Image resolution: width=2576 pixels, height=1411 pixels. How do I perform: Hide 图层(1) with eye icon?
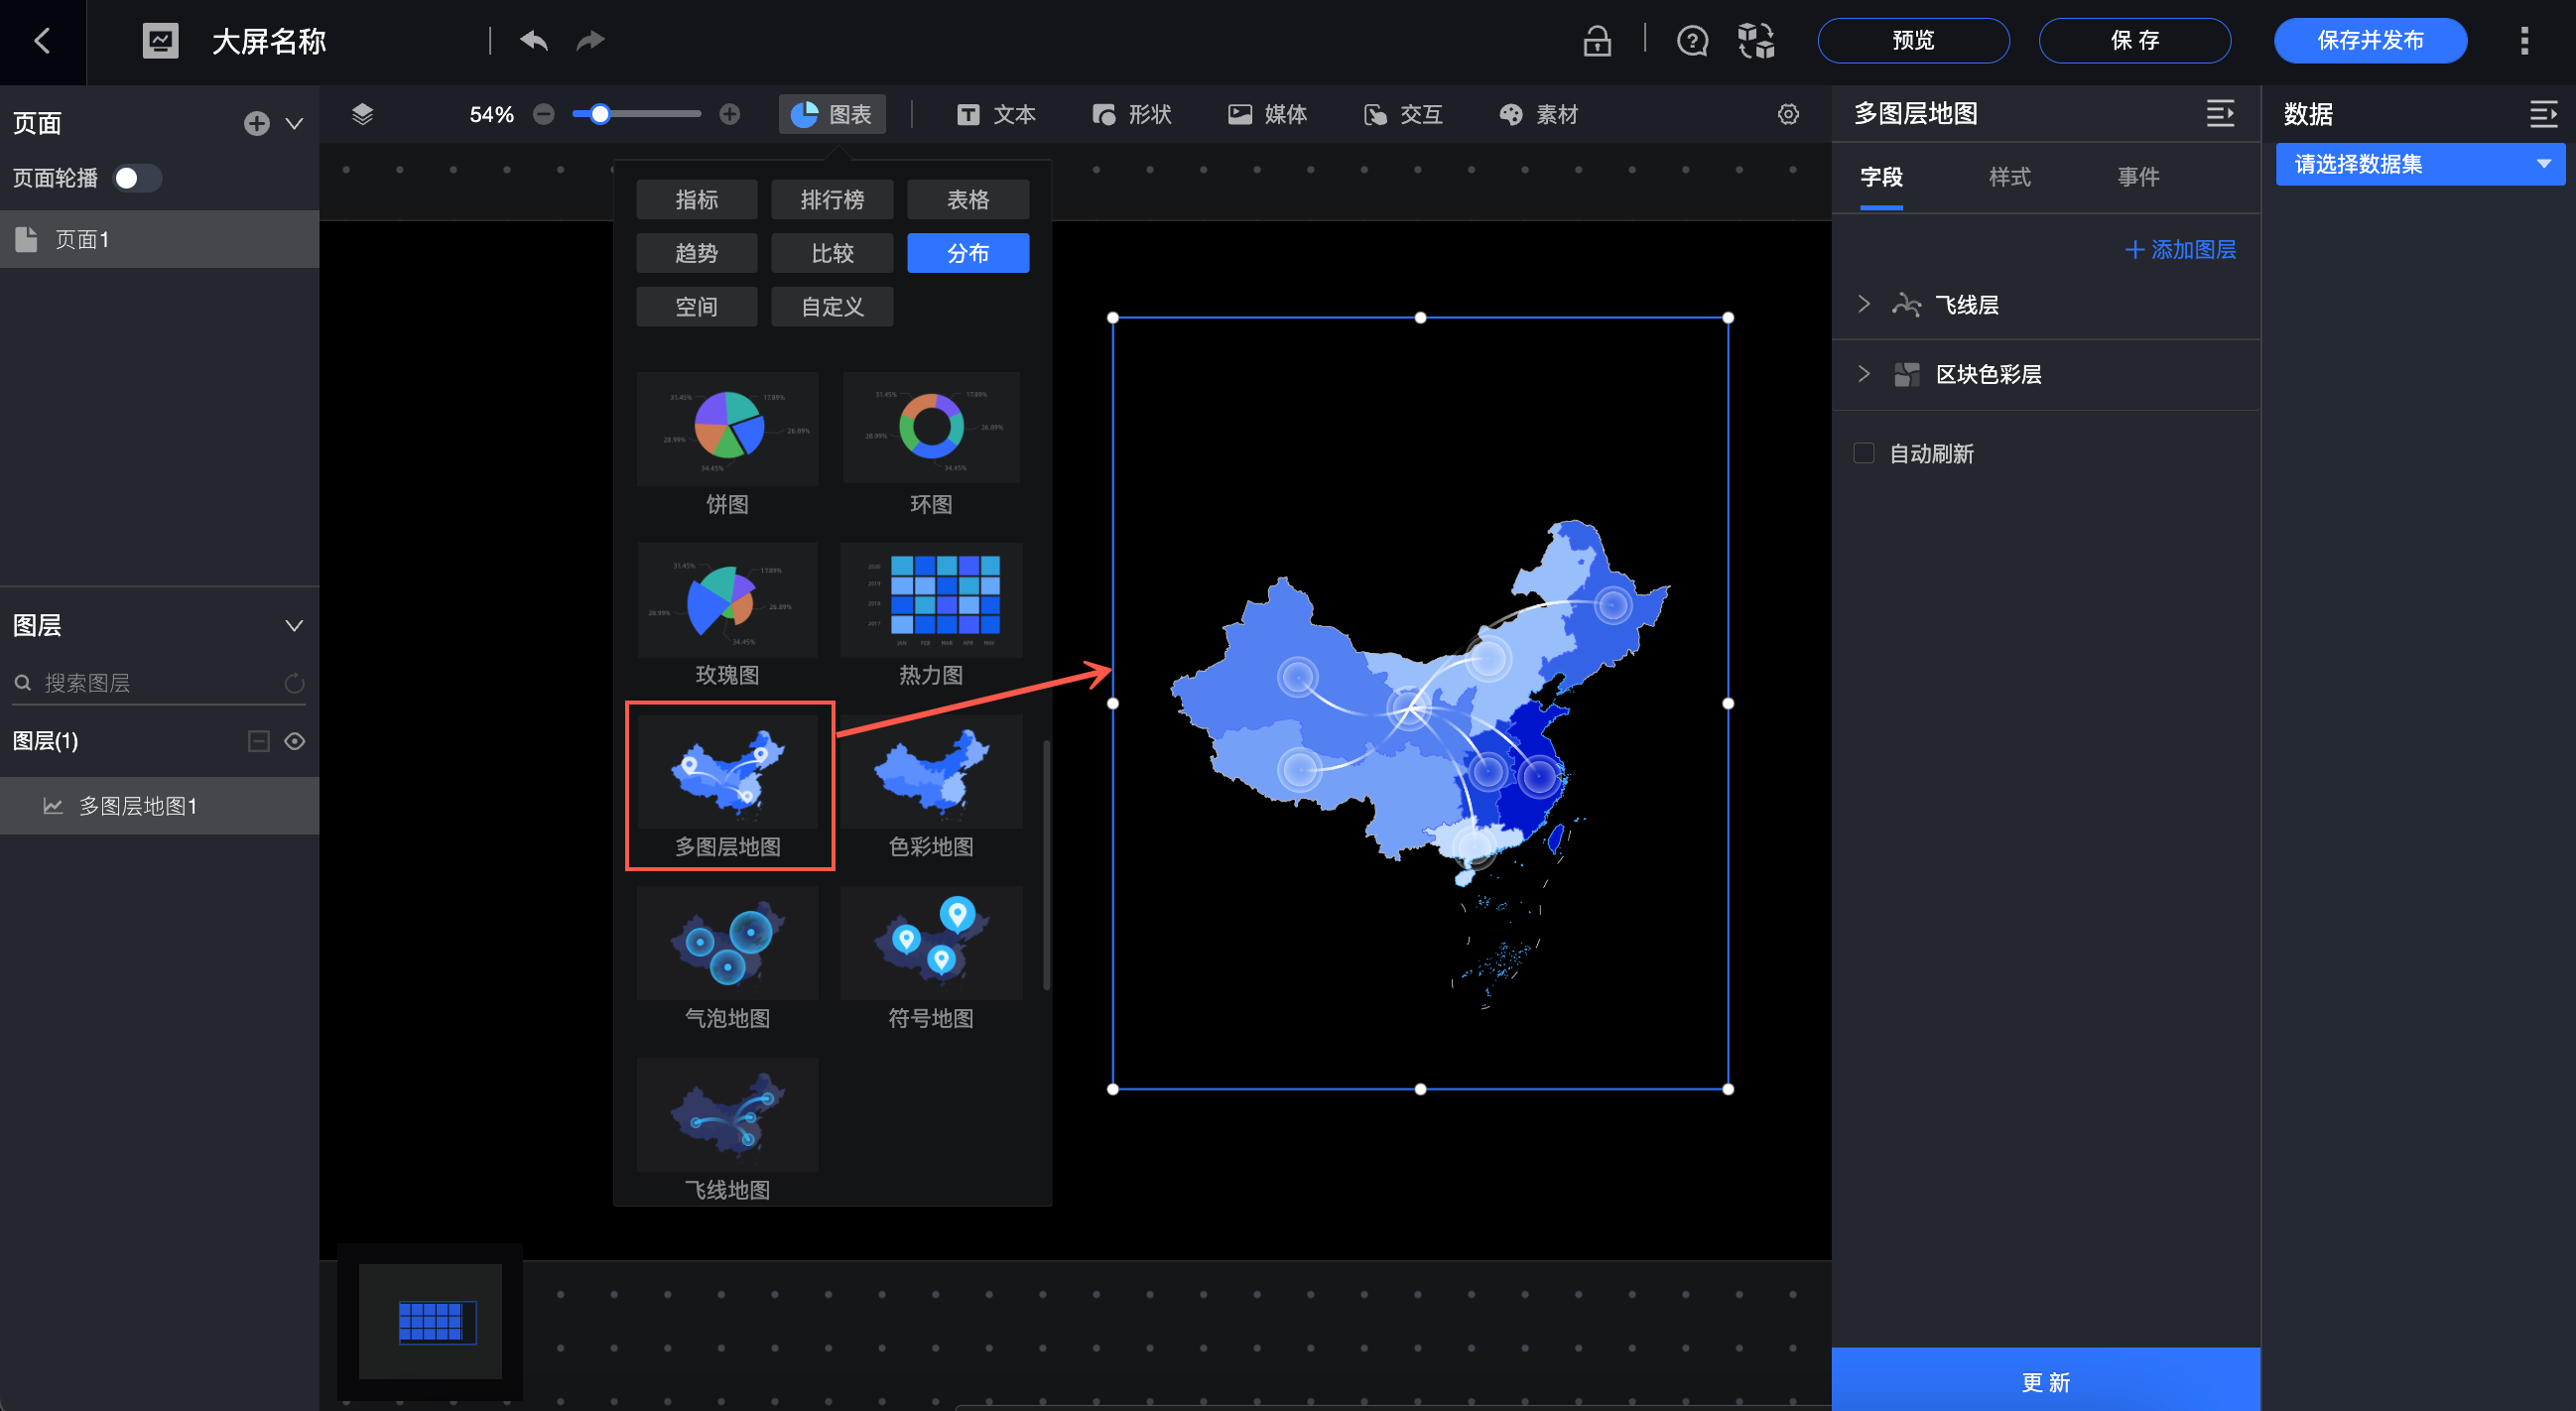coord(294,741)
